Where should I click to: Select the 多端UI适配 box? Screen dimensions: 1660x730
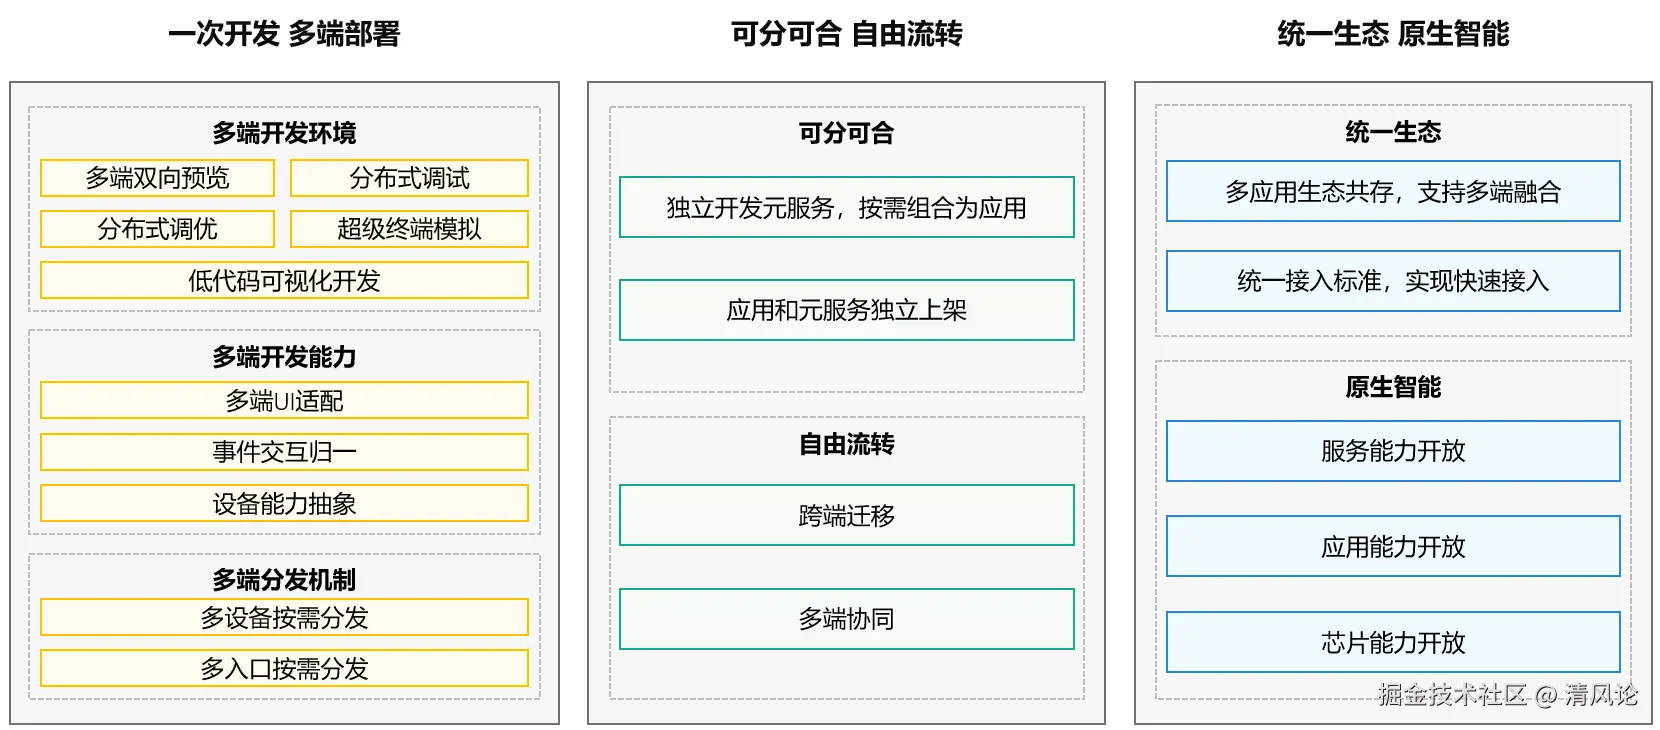point(284,401)
